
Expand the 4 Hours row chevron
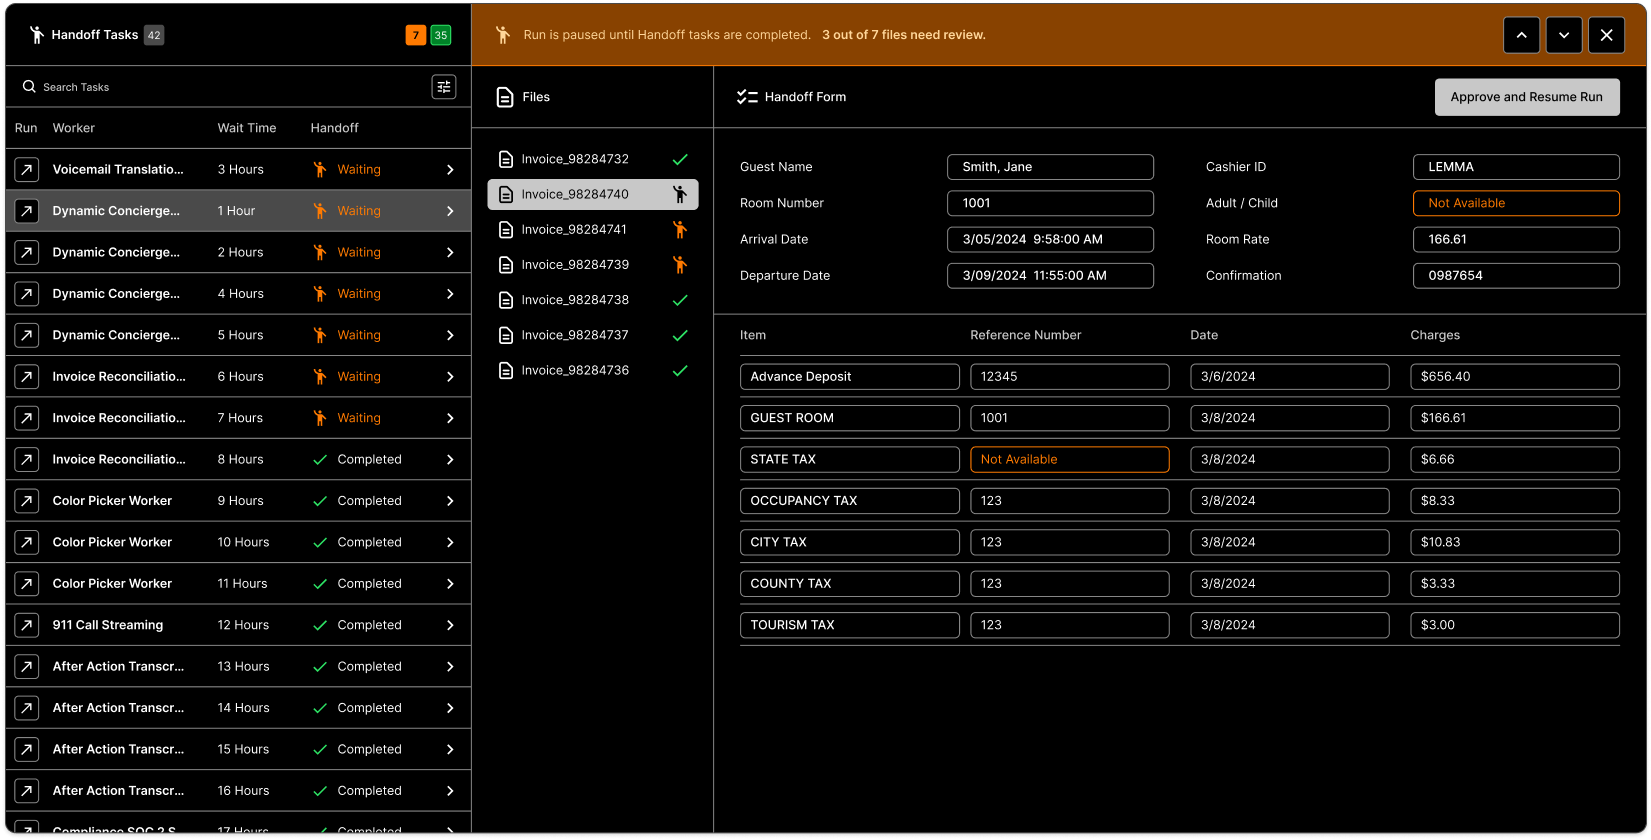pyautogui.click(x=450, y=294)
